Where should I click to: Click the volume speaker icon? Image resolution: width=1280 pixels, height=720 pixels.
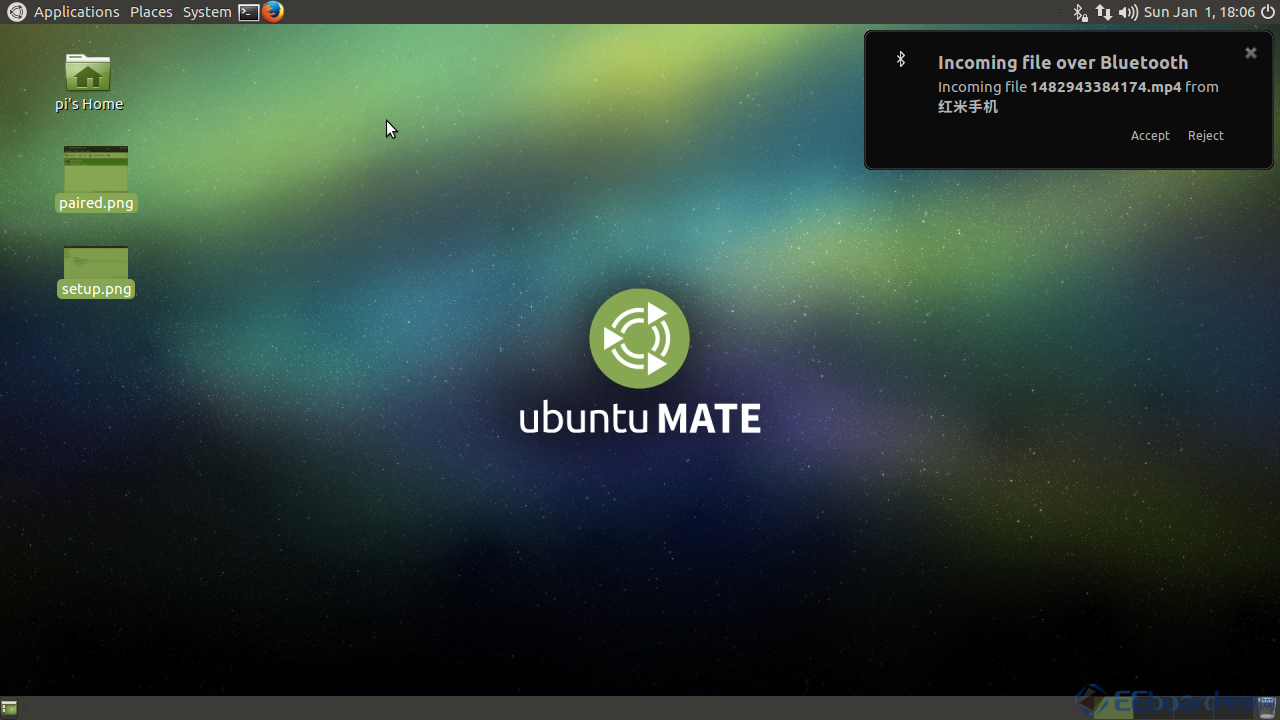[x=1128, y=12]
